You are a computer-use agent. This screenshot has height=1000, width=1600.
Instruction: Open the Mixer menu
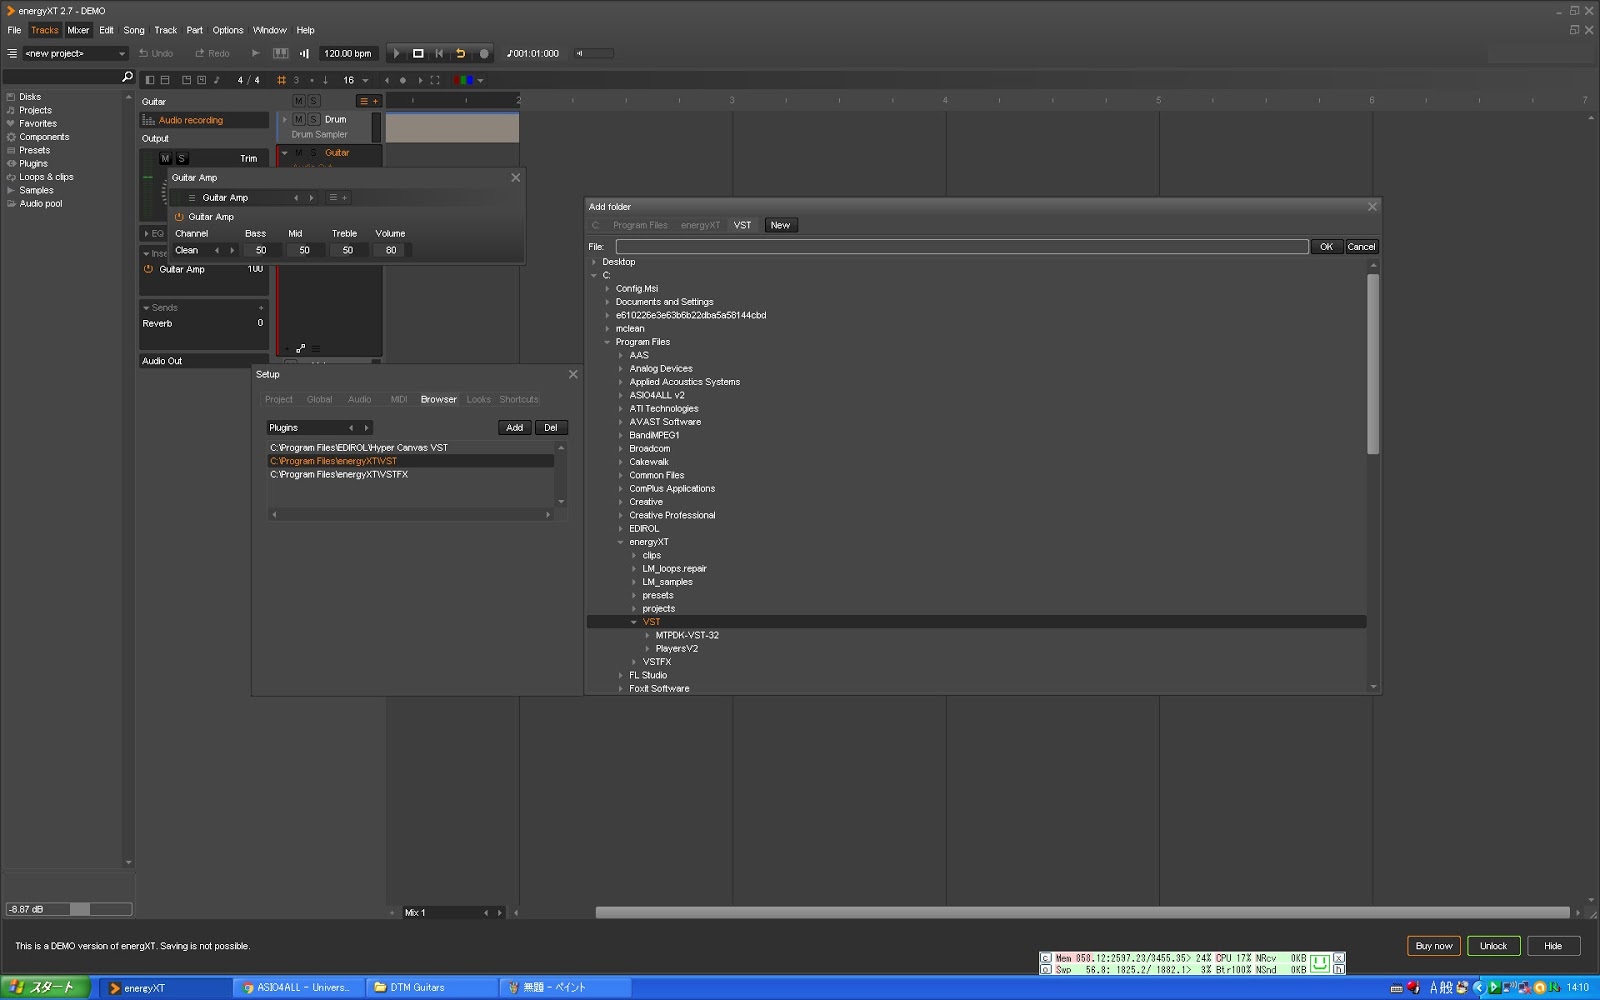pos(78,30)
